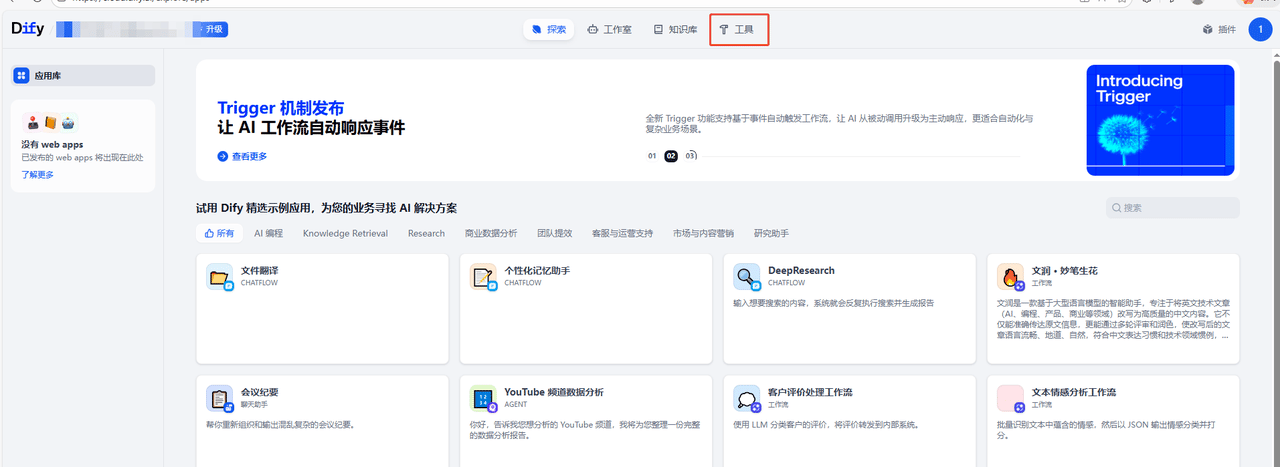
Task: Click the 没有 web apps heading
Action: [52, 144]
